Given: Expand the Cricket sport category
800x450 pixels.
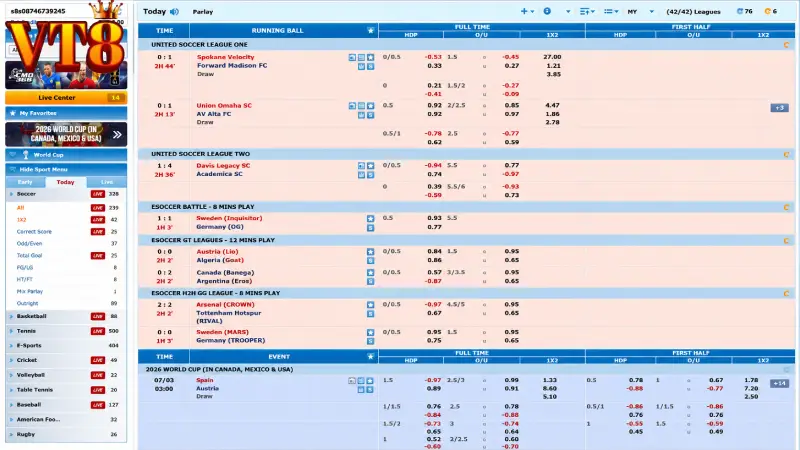Looking at the screenshot, I should pos(66,360).
